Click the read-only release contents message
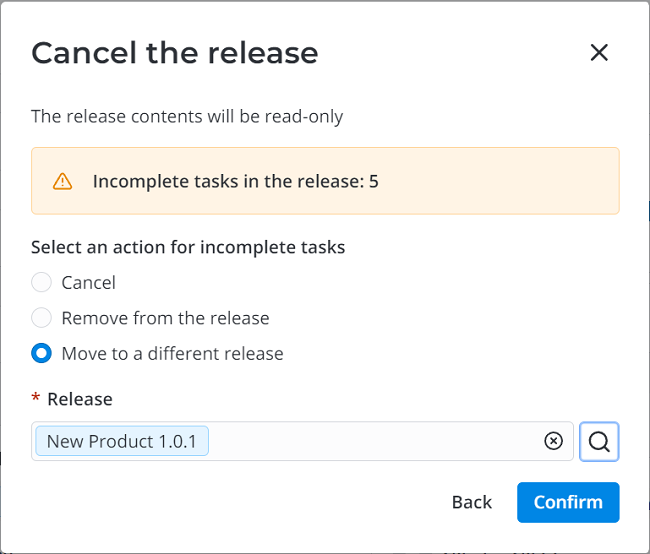The height and width of the screenshot is (554, 650). pyautogui.click(x=187, y=116)
